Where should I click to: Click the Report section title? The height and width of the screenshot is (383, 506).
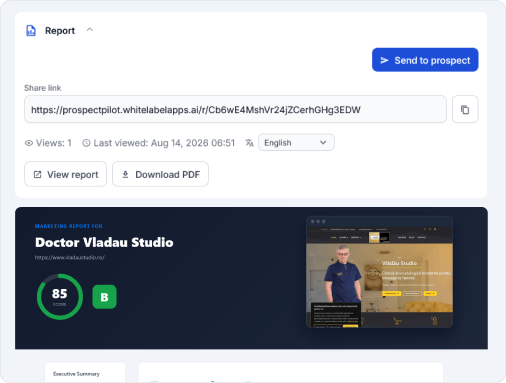60,31
